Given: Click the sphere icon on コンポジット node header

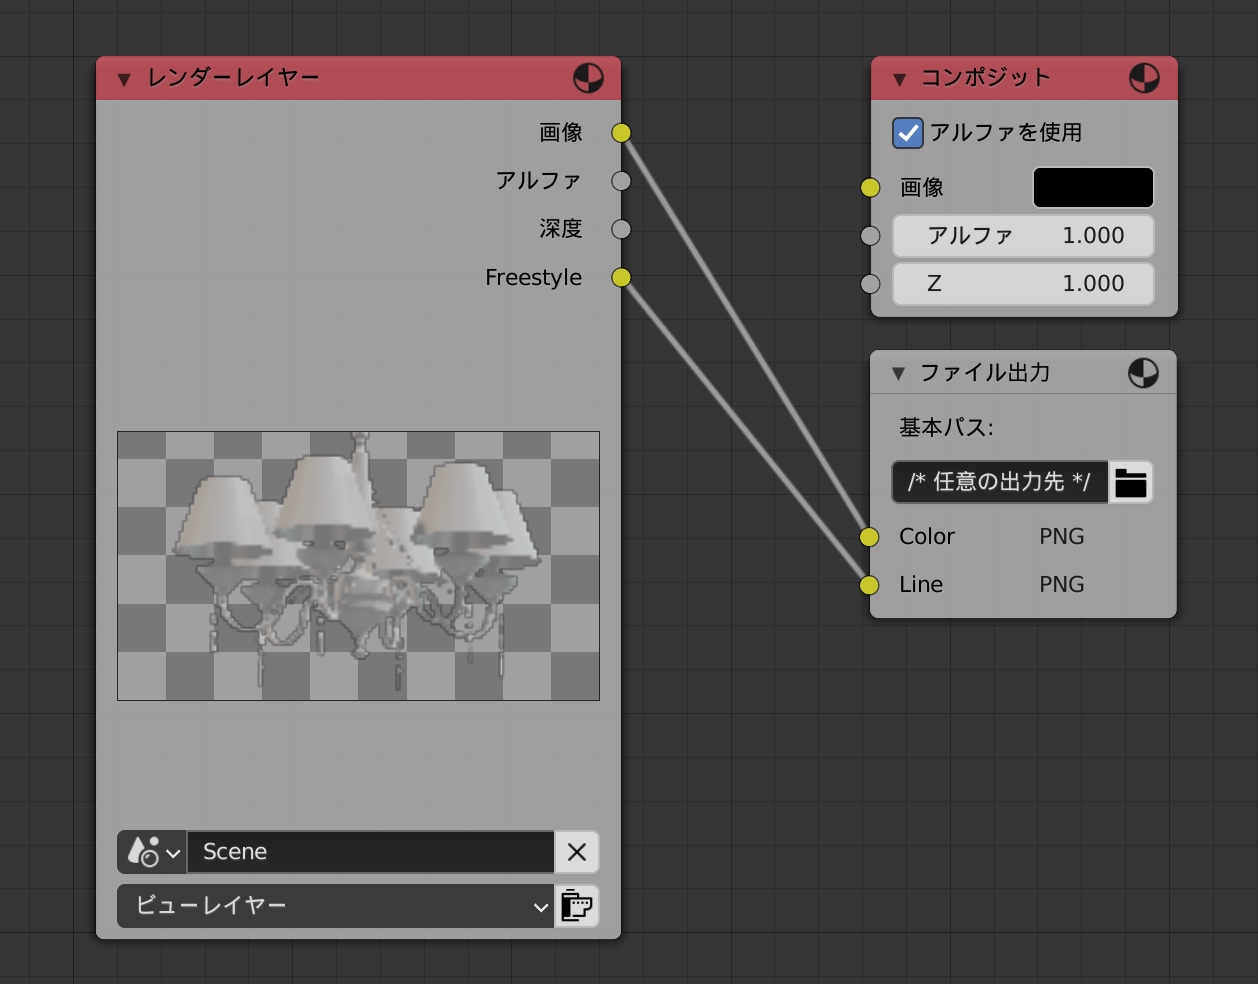Looking at the screenshot, I should tap(1143, 77).
